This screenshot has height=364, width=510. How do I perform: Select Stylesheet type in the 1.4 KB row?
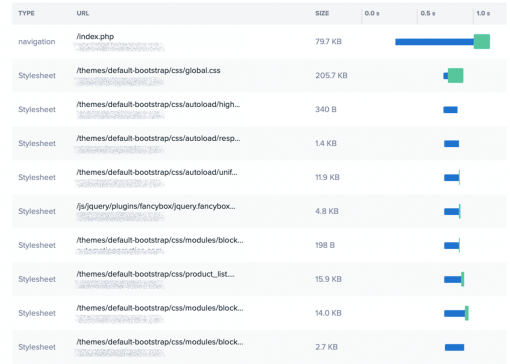click(37, 143)
